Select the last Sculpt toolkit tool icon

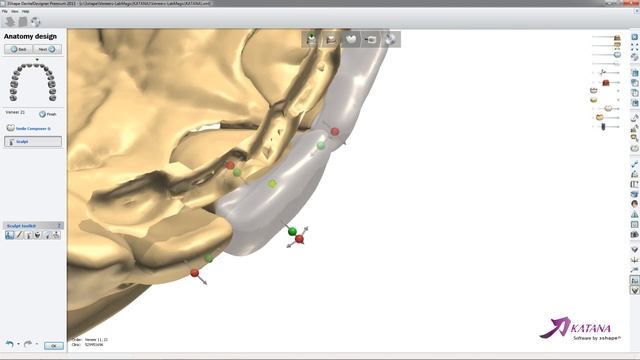point(56,235)
